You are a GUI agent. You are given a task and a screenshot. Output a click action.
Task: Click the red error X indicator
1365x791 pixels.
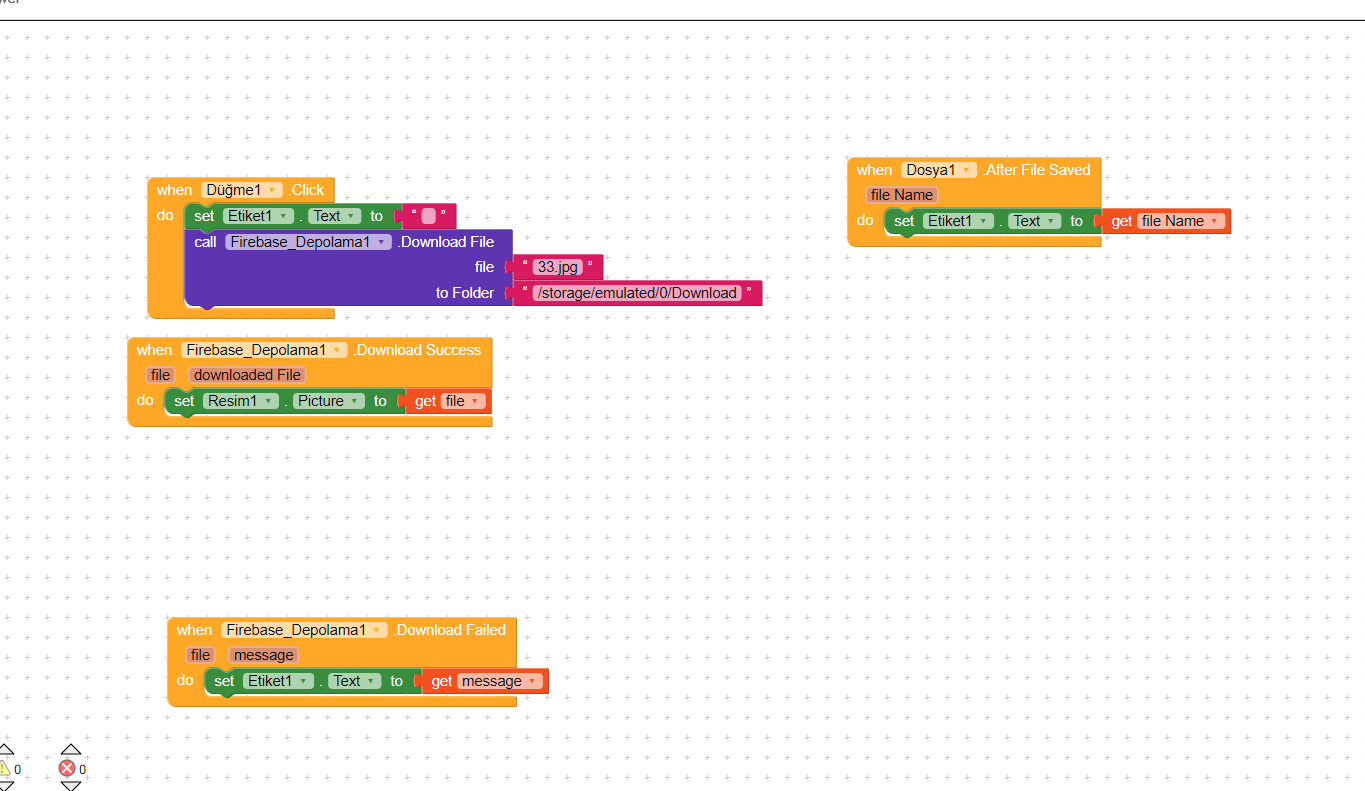[x=67, y=768]
